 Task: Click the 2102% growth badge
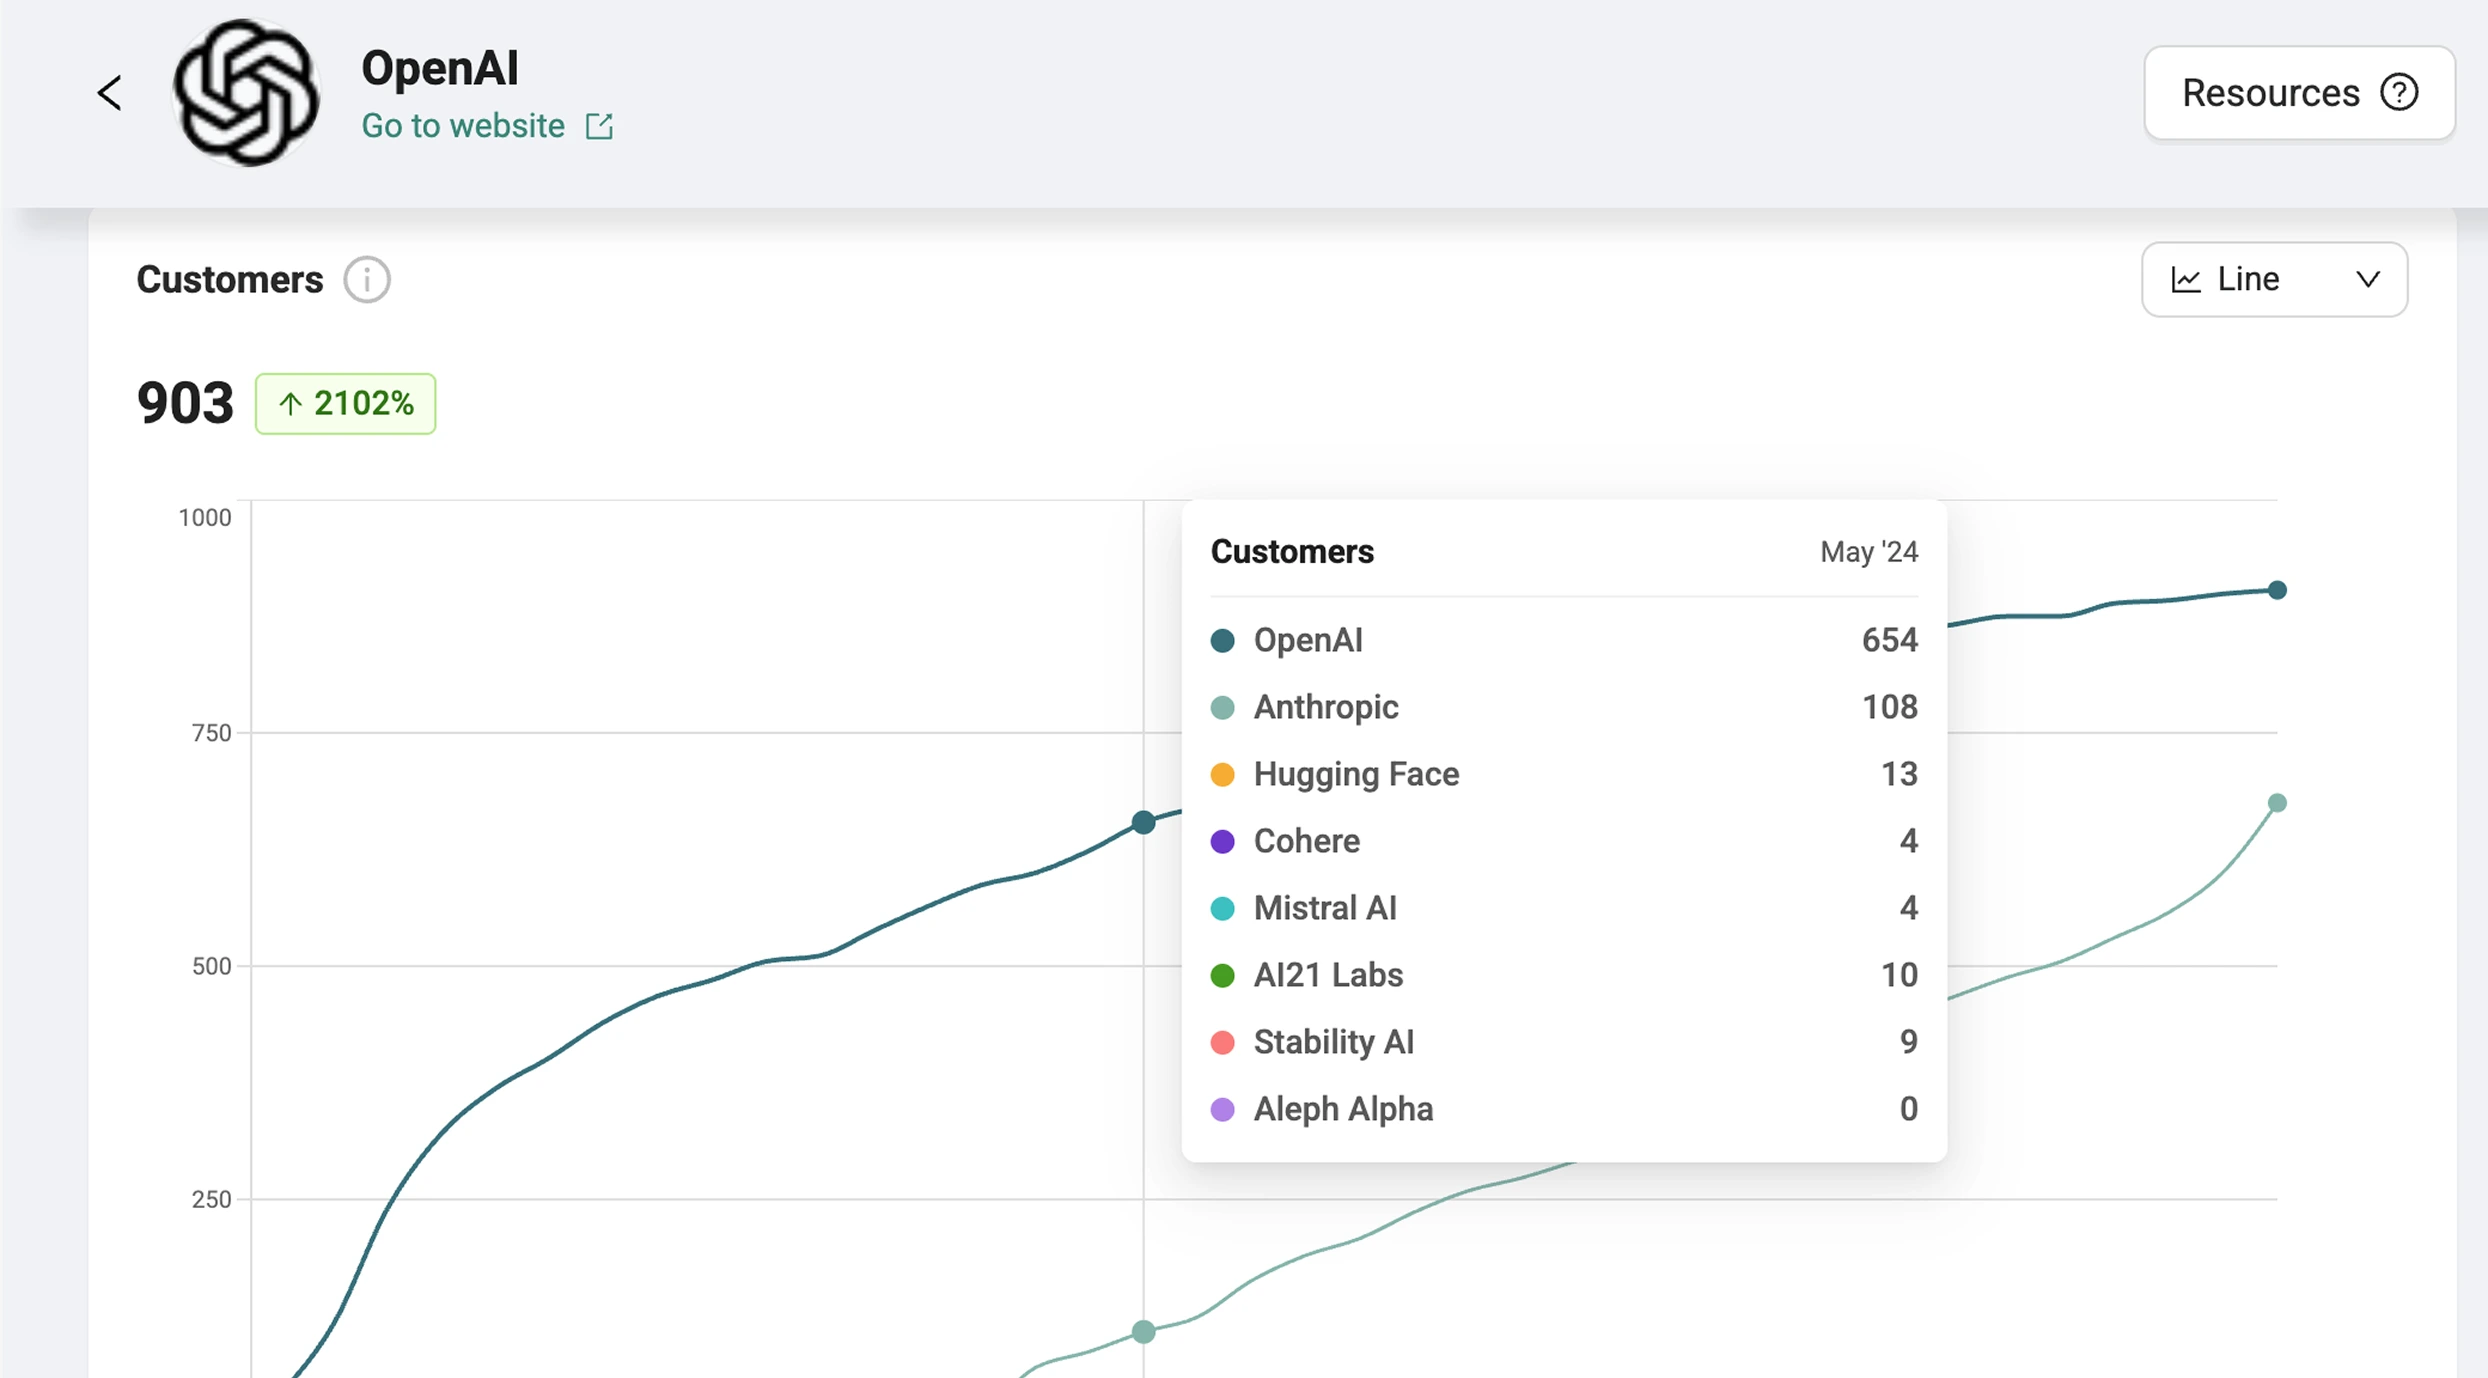coord(345,403)
